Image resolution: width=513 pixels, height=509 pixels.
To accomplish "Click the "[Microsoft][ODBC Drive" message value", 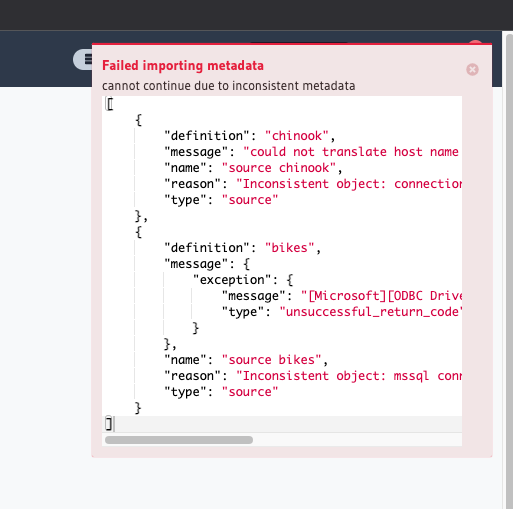I will pos(381,296).
